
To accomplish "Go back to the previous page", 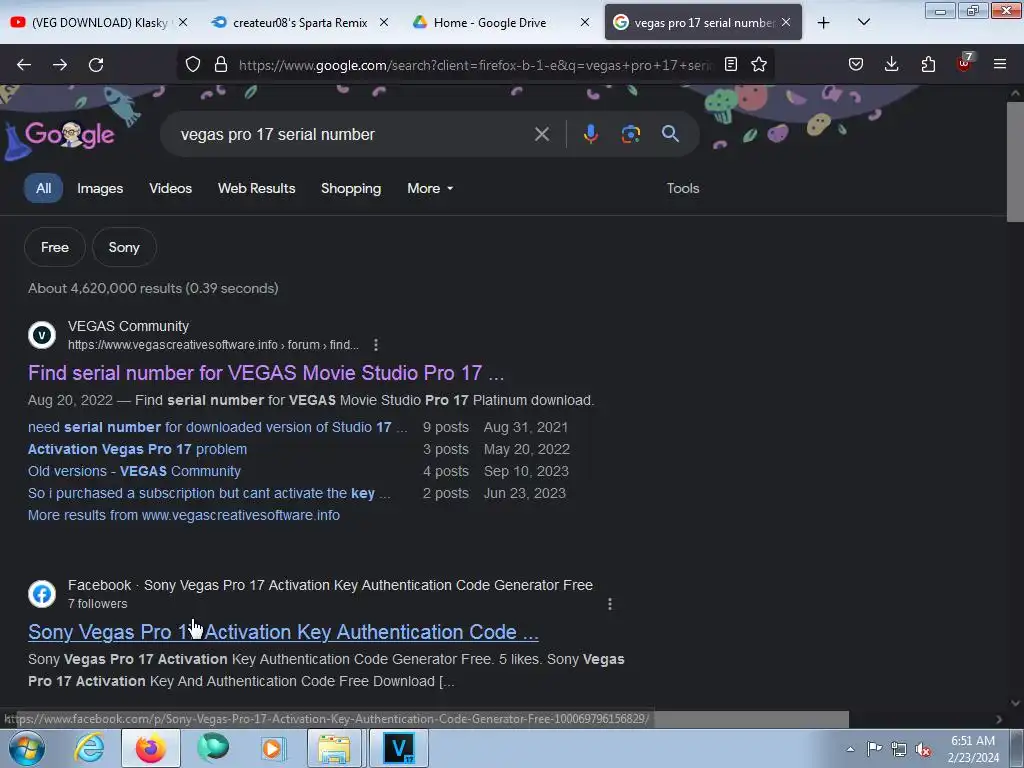I will click(x=24, y=65).
